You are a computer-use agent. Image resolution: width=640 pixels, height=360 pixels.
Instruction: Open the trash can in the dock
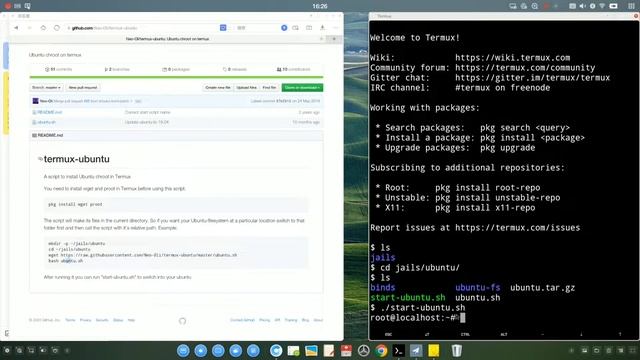(x=456, y=351)
